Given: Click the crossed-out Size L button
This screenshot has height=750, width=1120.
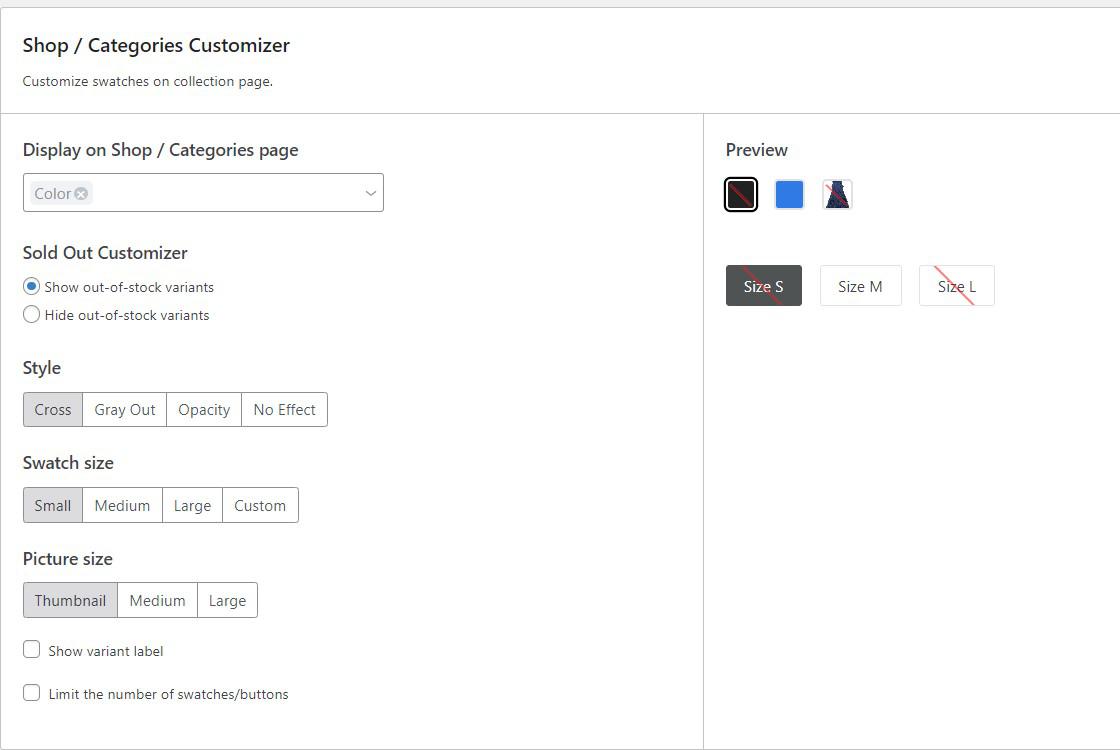Looking at the screenshot, I should pyautogui.click(x=956, y=285).
